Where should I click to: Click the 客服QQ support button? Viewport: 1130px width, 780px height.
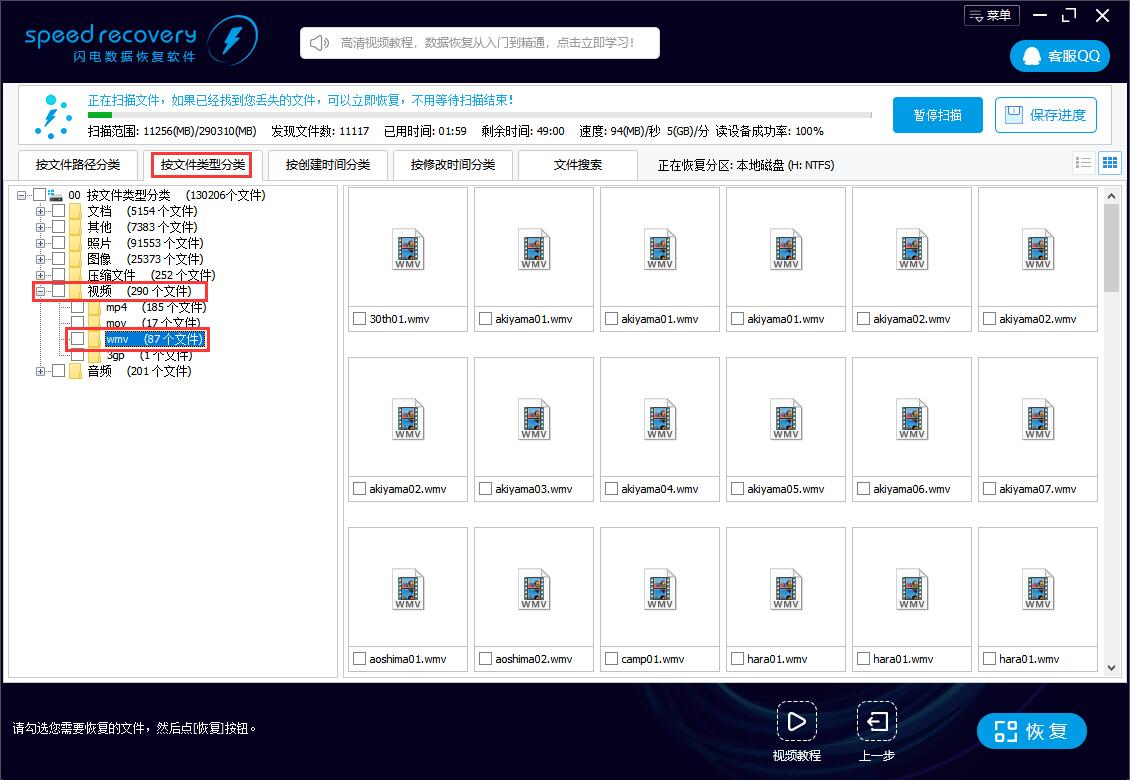[x=1059, y=56]
